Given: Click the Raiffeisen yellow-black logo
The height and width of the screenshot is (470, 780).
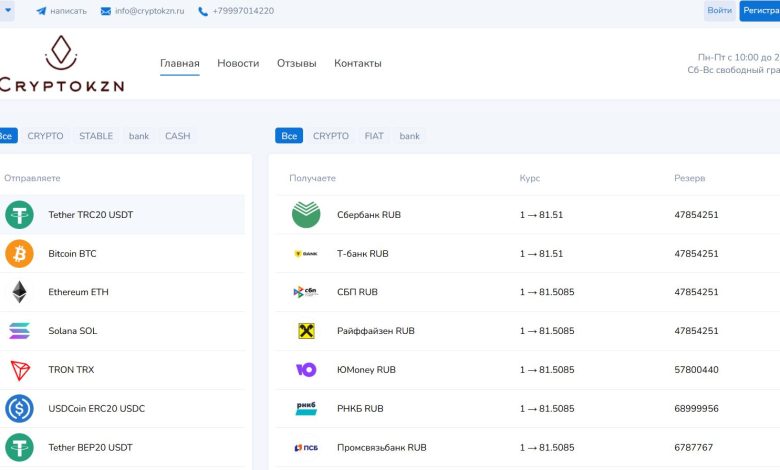Looking at the screenshot, I should (x=306, y=331).
